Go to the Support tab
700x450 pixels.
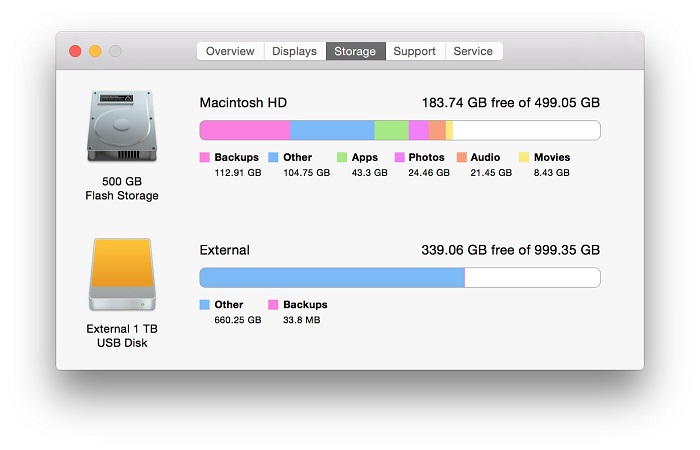click(415, 51)
